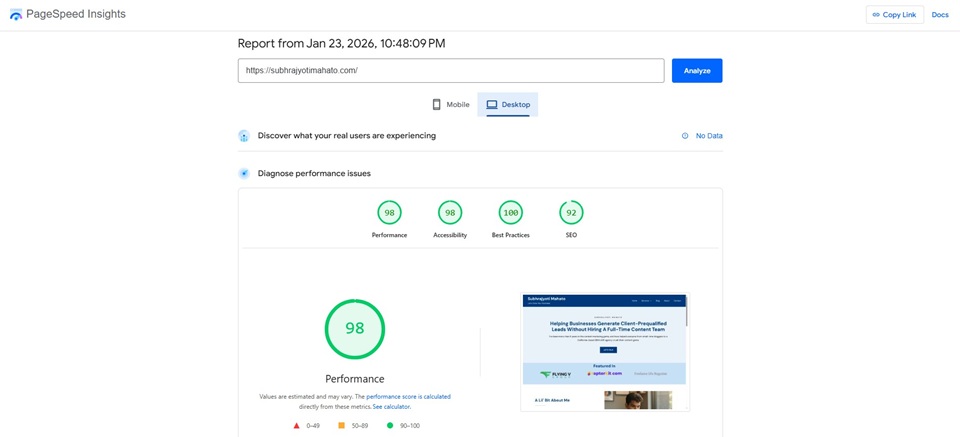Open 'performance score is calculated' link
960x437 pixels.
pos(408,397)
